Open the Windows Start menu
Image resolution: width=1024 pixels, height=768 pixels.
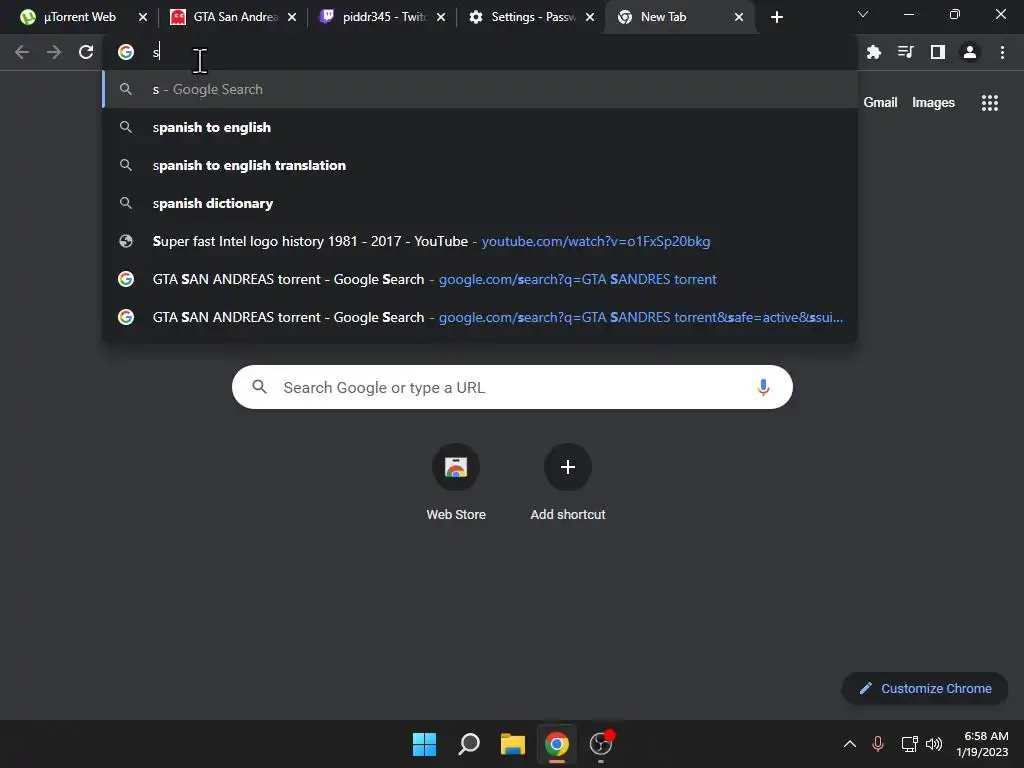[424, 744]
